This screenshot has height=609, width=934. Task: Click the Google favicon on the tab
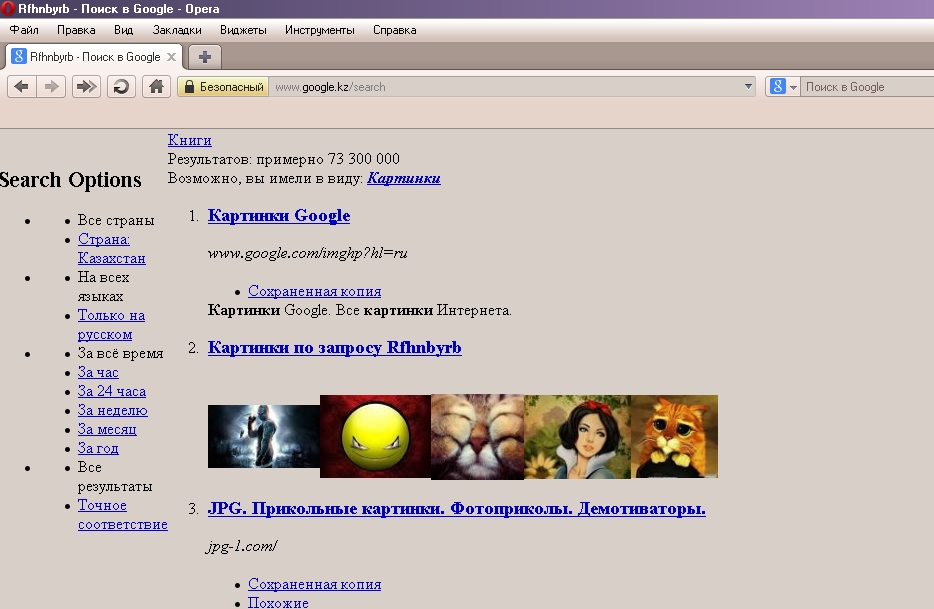(18, 57)
